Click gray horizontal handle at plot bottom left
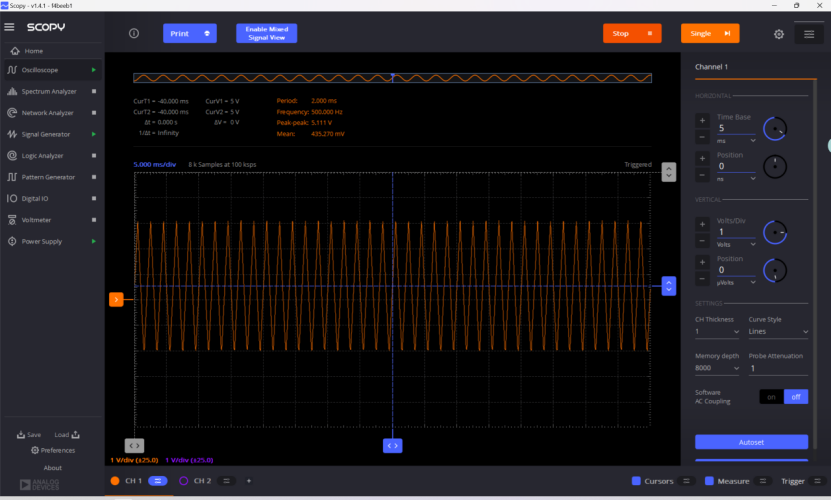Image resolution: width=831 pixels, height=500 pixels. 135,445
